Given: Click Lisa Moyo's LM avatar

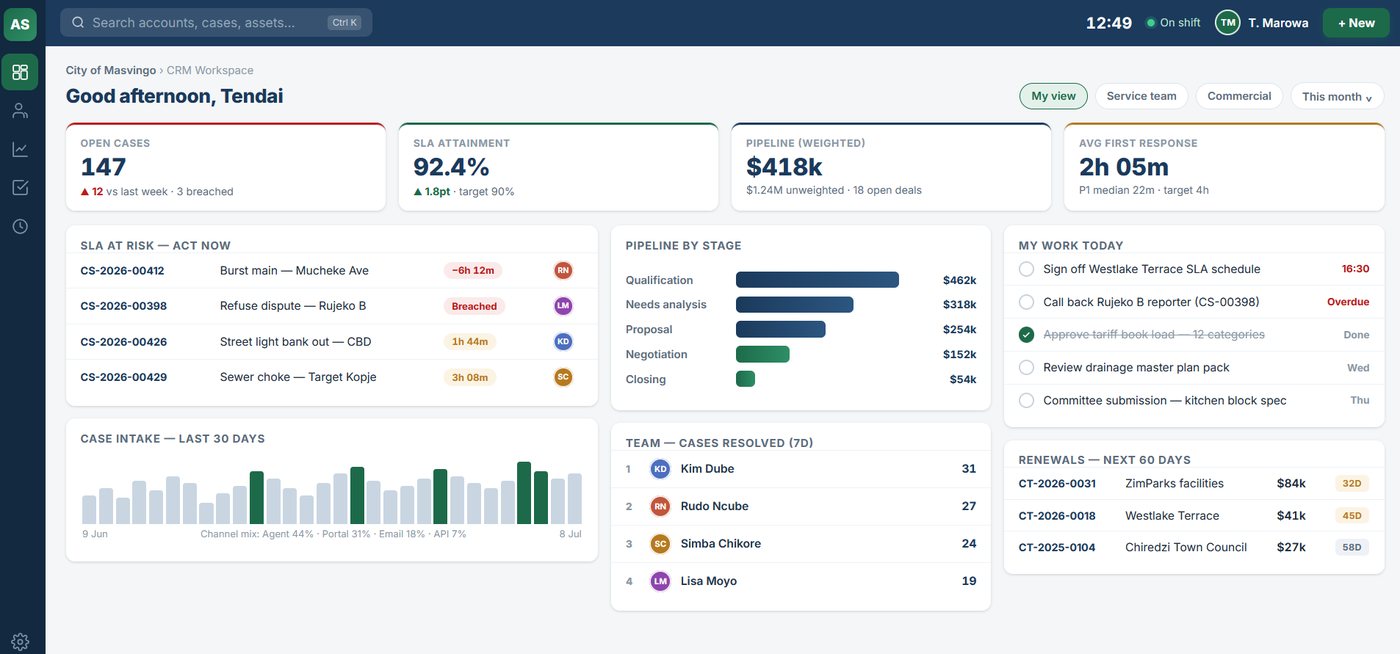Looking at the screenshot, I should [660, 581].
